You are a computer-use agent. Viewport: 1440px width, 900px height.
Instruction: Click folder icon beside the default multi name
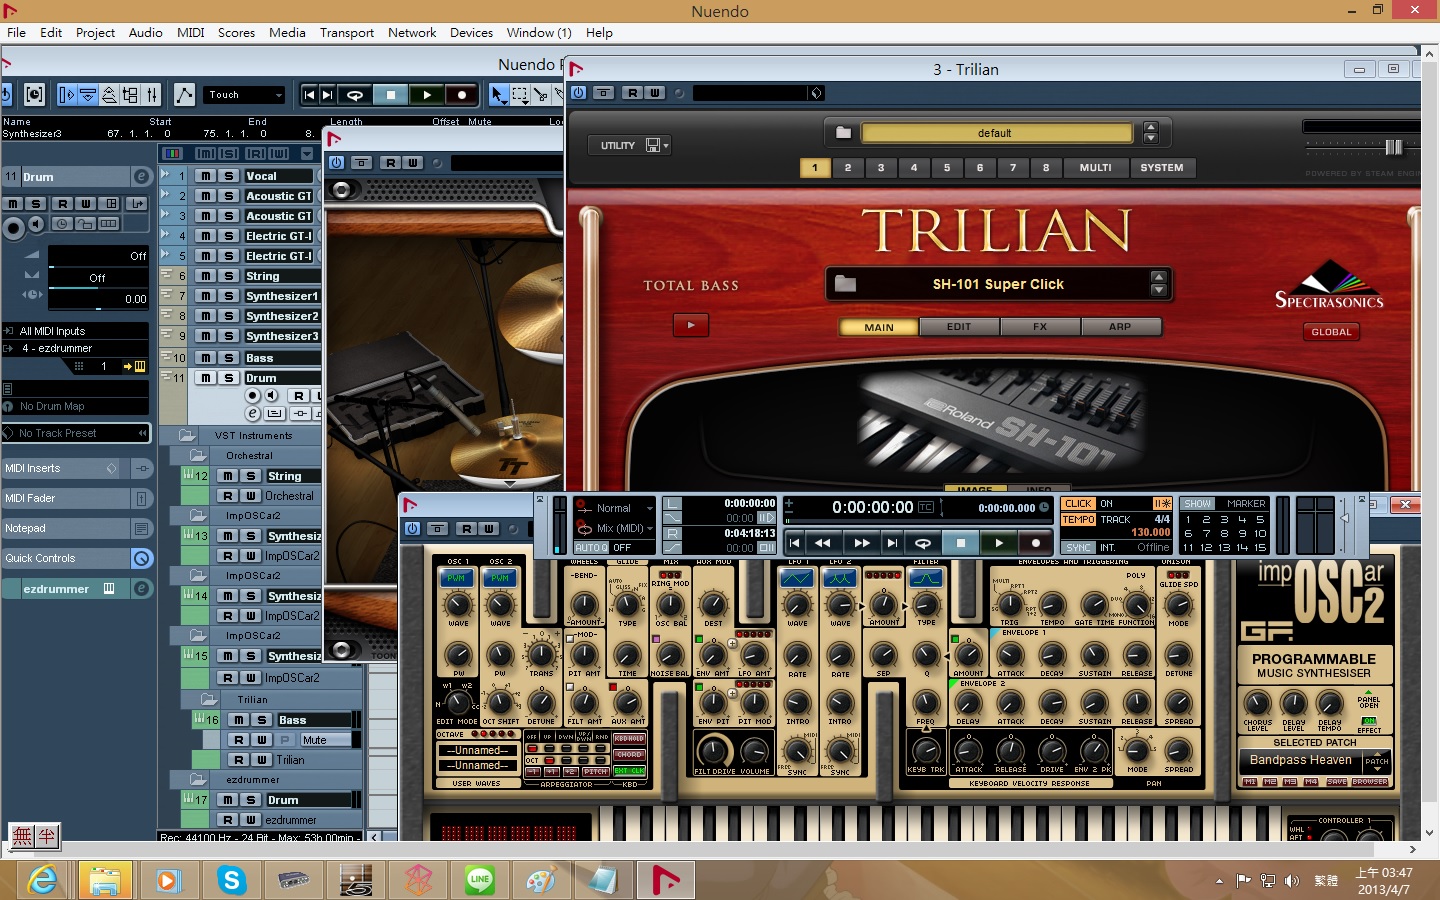pyautogui.click(x=843, y=133)
